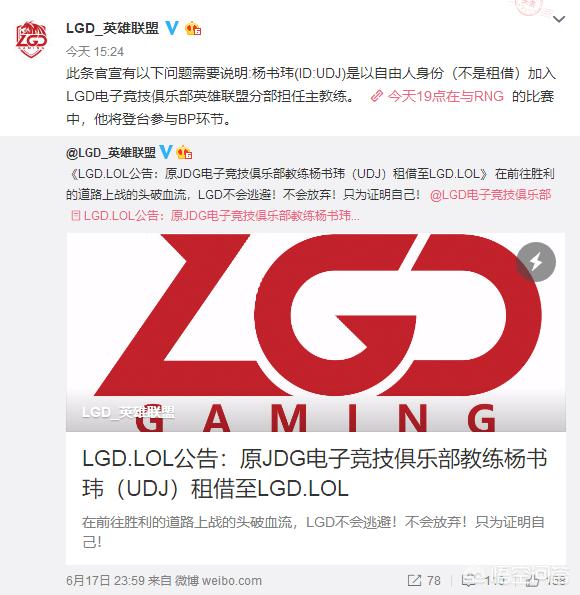Click the verified badge in the reposted post

click(x=165, y=152)
